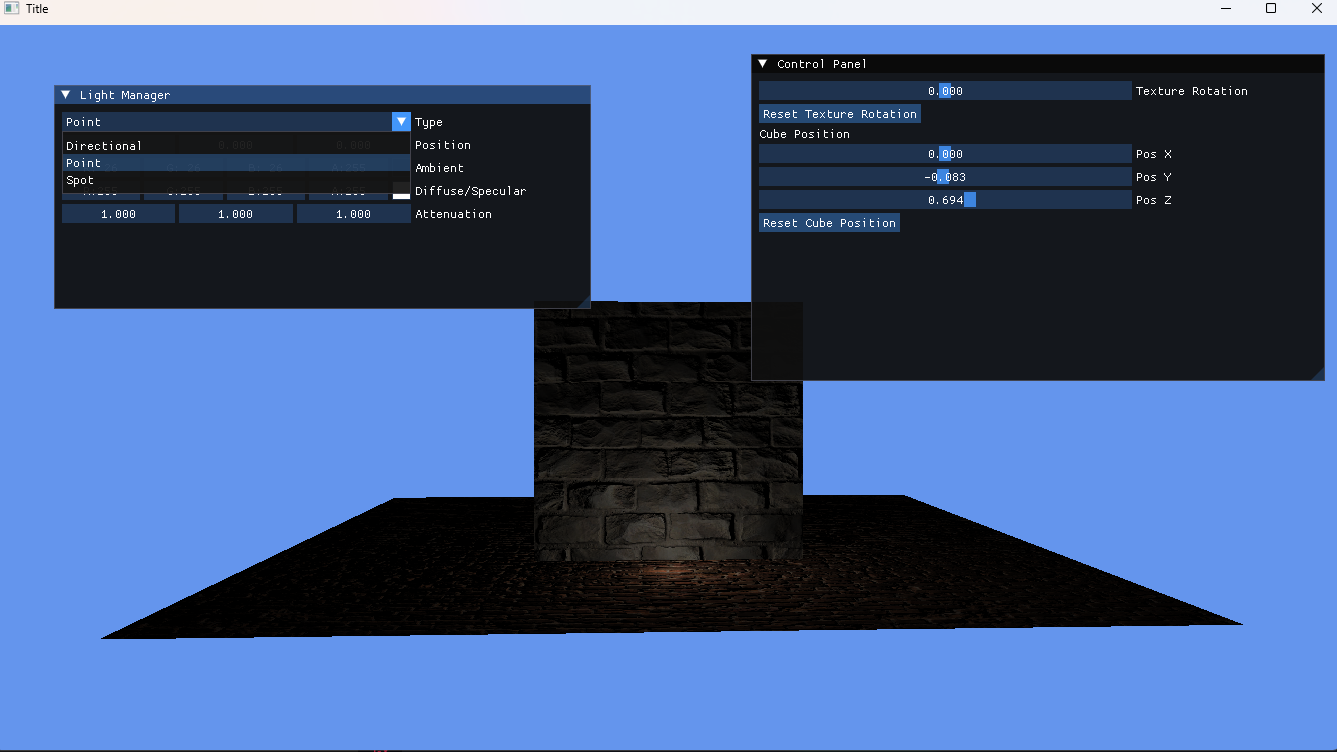
Task: Click Reset Texture Rotation button
Action: tap(840, 114)
